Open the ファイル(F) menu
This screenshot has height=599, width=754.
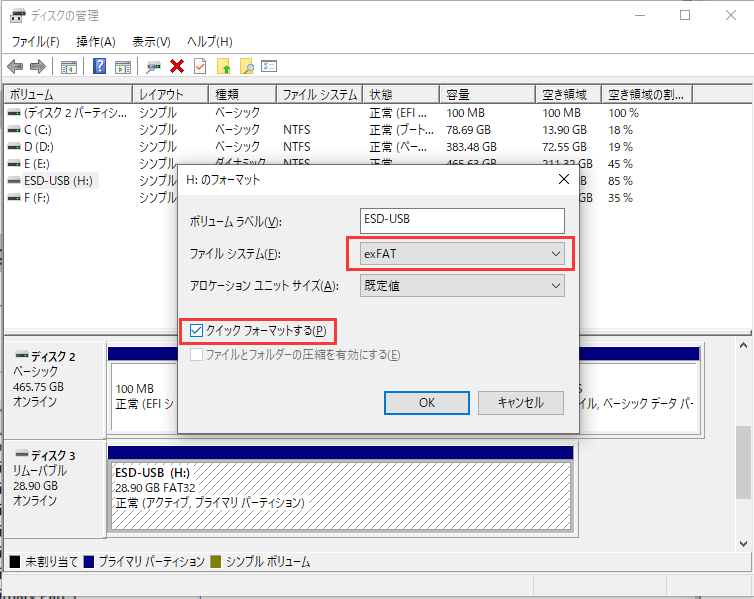click(36, 42)
